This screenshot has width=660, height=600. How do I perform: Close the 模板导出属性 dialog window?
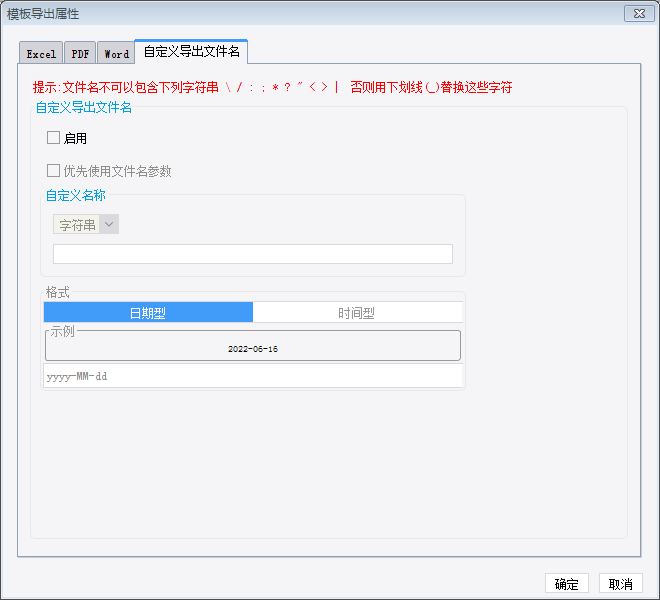coord(639,13)
